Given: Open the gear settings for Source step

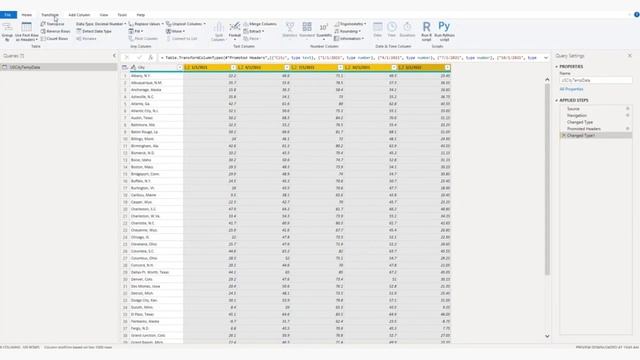Looking at the screenshot, I should (x=628, y=109).
